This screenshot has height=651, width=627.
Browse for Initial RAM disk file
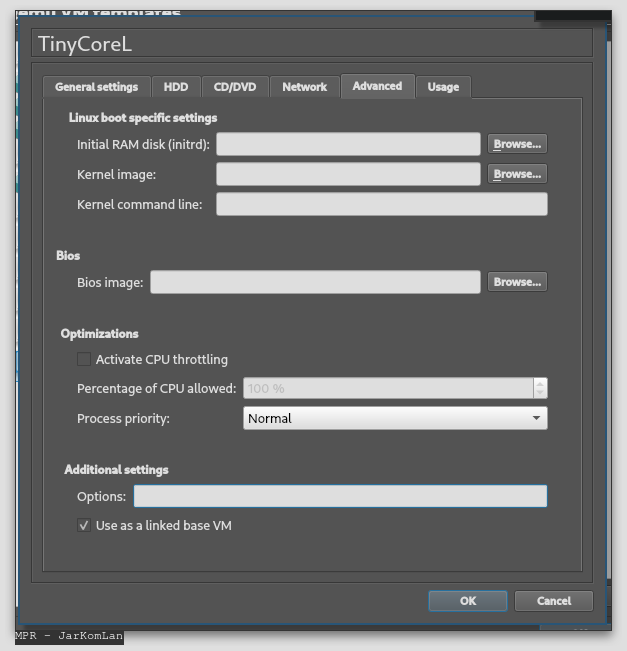point(517,144)
